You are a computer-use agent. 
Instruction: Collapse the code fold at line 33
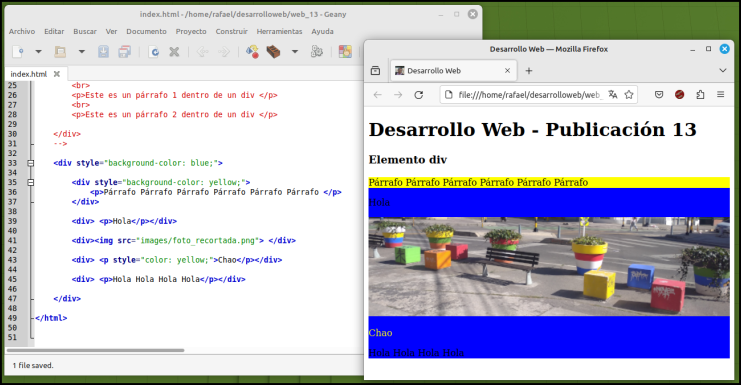(x=31, y=163)
